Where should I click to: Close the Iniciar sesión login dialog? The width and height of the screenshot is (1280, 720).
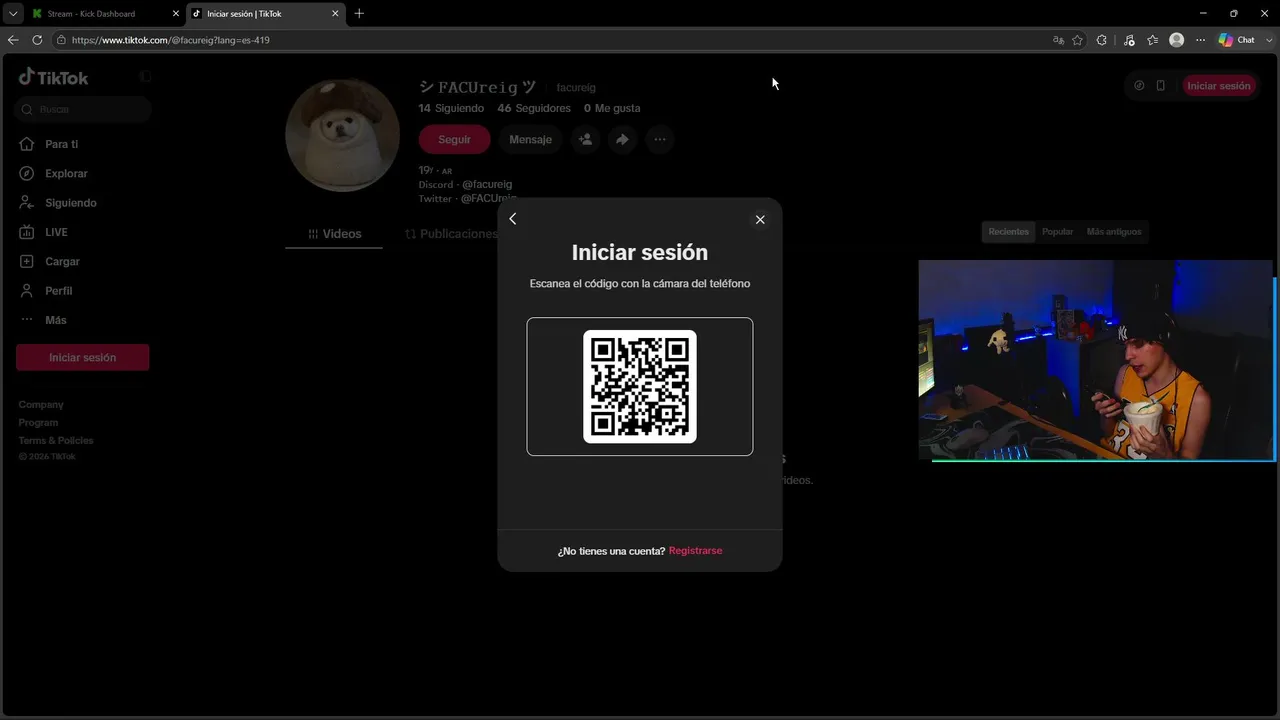(760, 220)
